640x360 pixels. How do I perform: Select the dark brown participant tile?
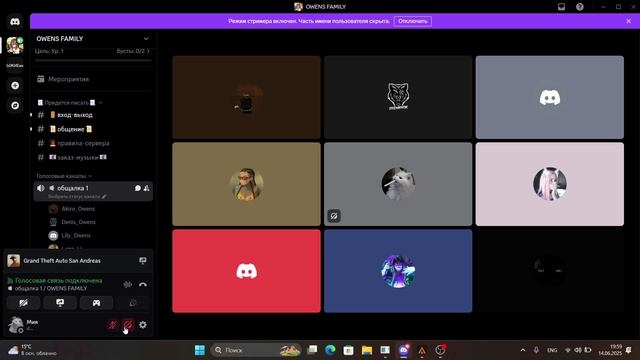coord(246,97)
